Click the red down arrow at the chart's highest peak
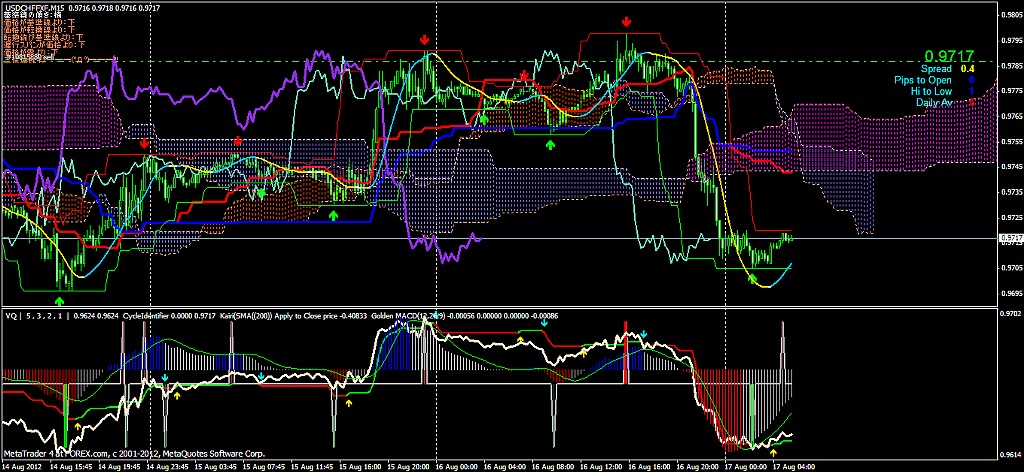1024x472 pixels. [626, 21]
